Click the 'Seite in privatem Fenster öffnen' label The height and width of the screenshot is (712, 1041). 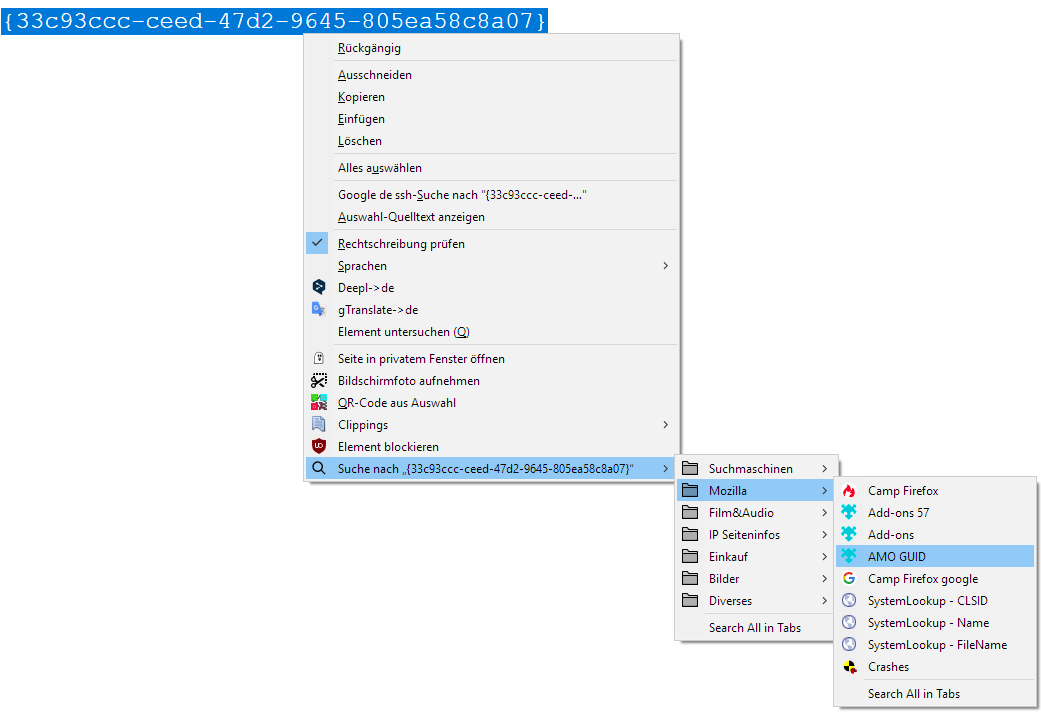point(421,359)
